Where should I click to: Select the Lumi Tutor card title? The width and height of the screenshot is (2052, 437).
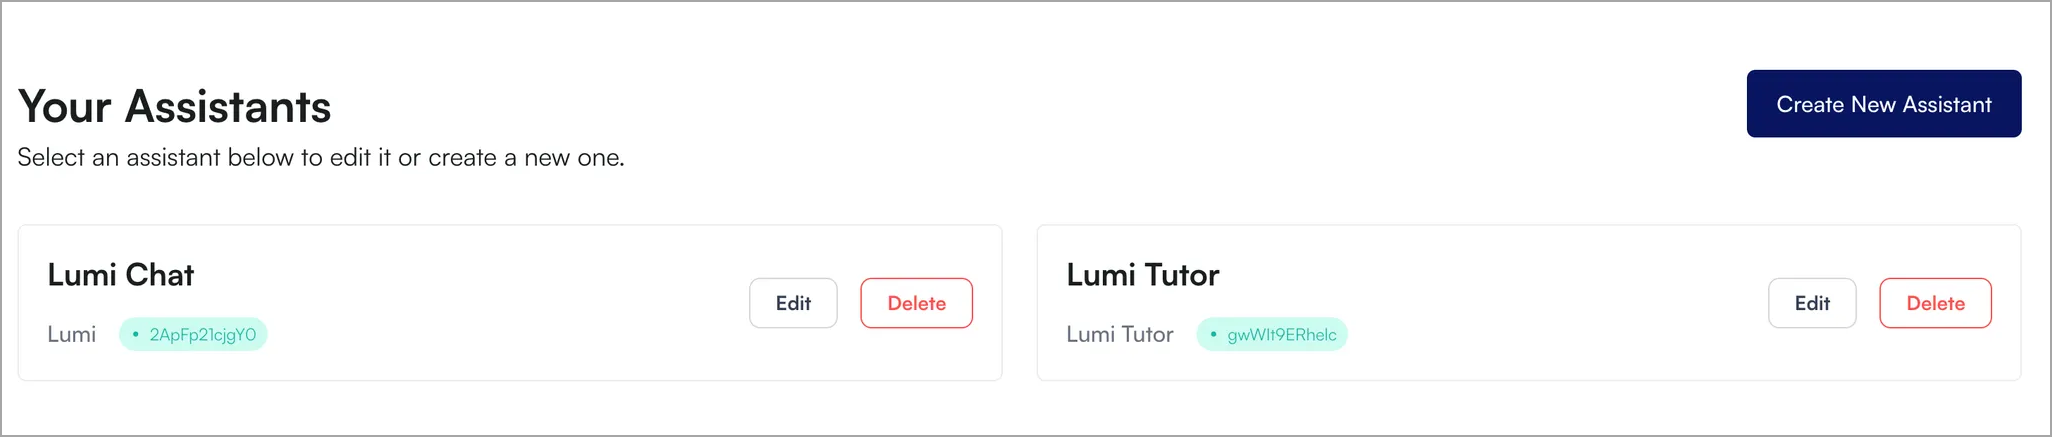(x=1143, y=275)
